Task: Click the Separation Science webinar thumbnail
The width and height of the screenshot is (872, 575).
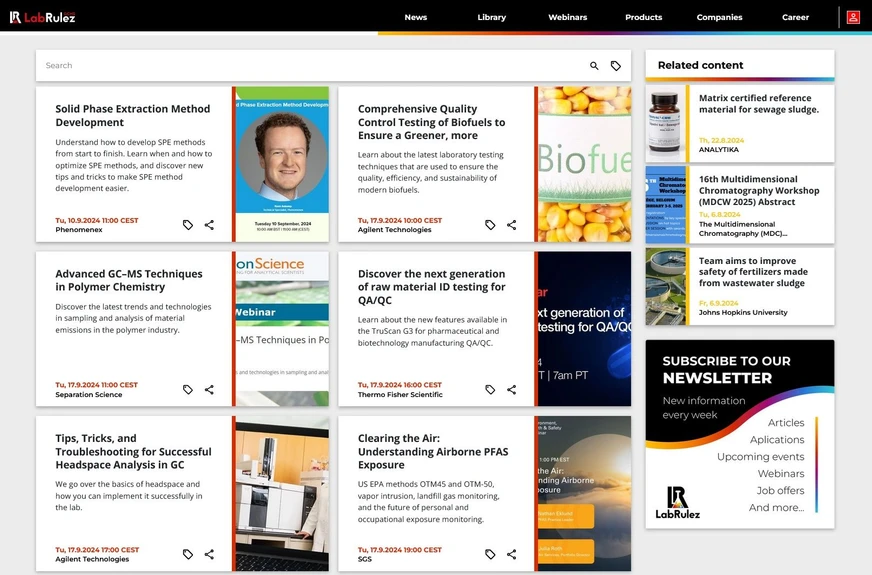Action: tap(283, 329)
